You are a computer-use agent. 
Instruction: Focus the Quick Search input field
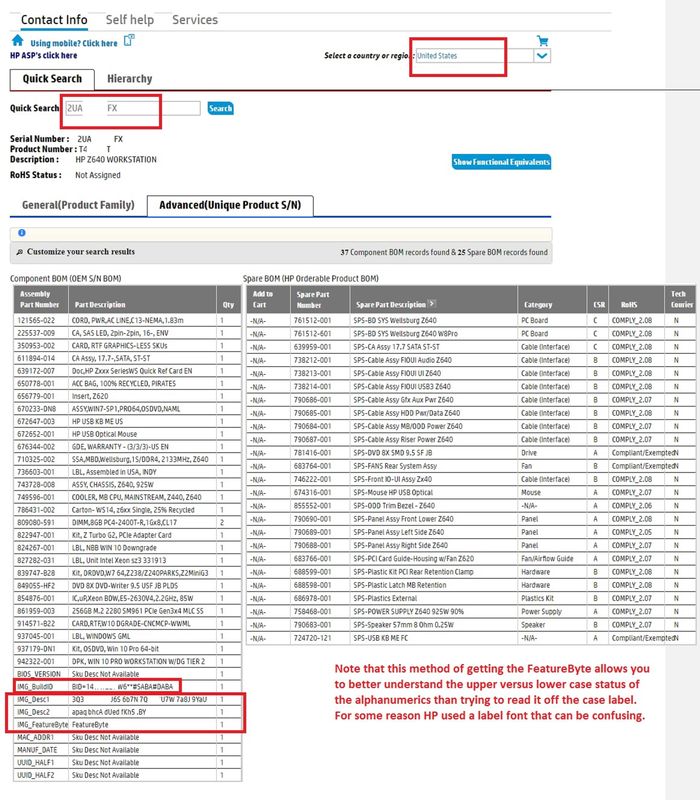133,108
